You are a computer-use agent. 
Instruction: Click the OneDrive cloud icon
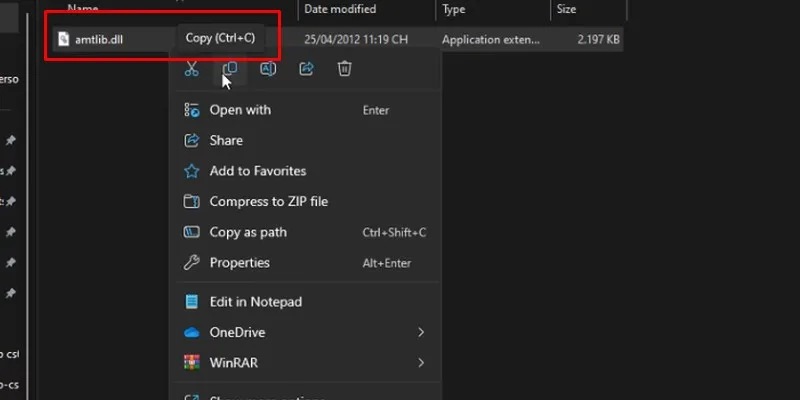[191, 332]
